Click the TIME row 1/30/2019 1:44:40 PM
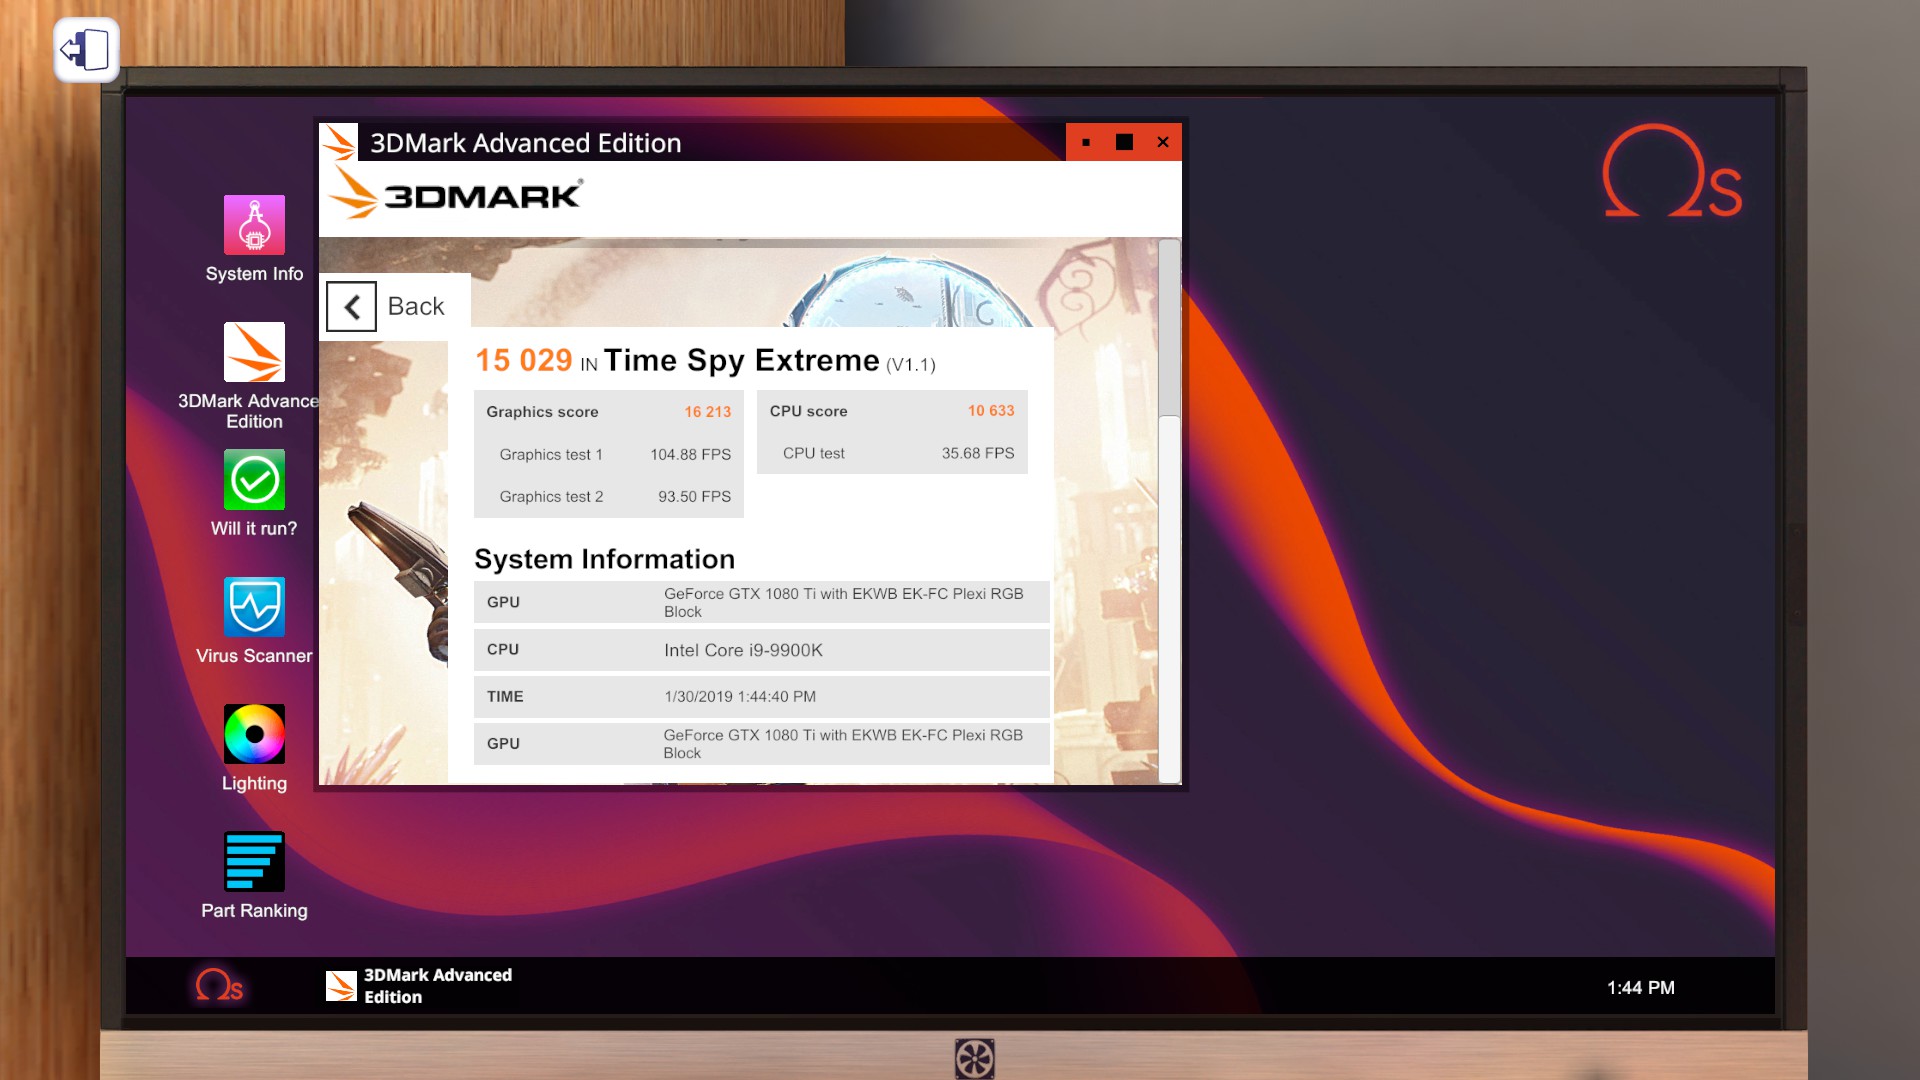The height and width of the screenshot is (1080, 1920). 761,697
